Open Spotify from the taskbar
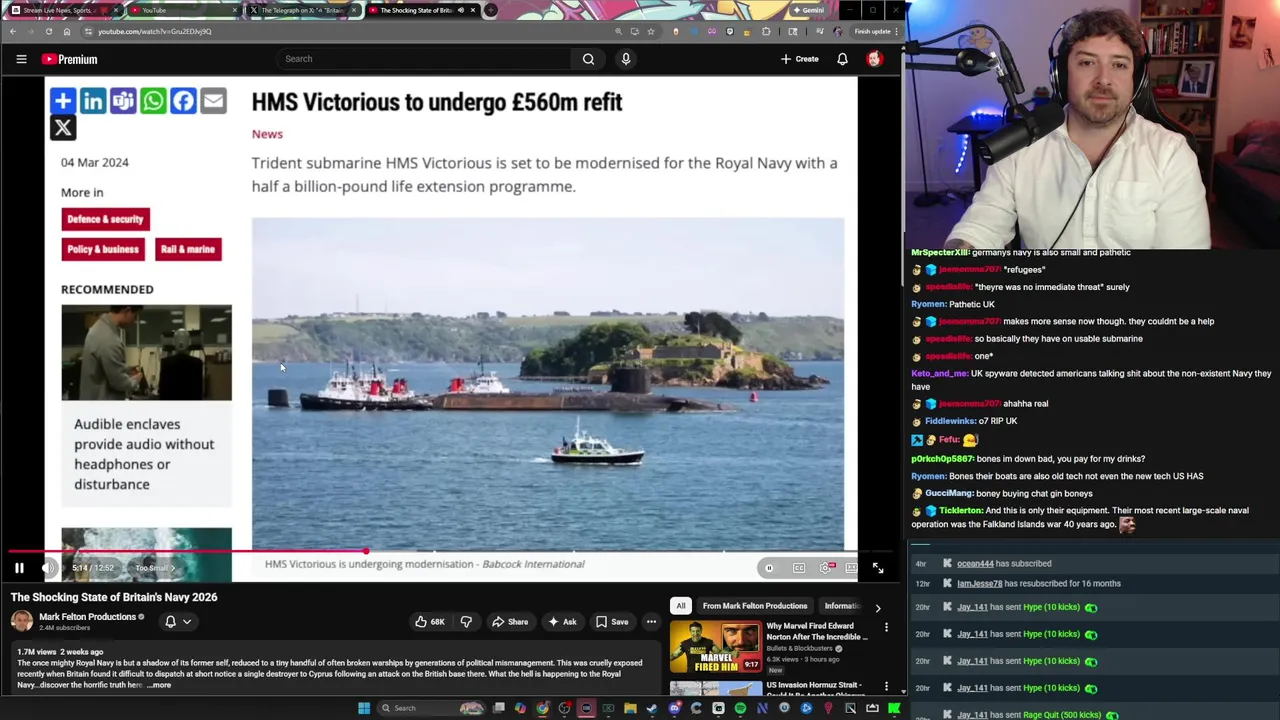This screenshot has height=720, width=1280. pos(740,708)
